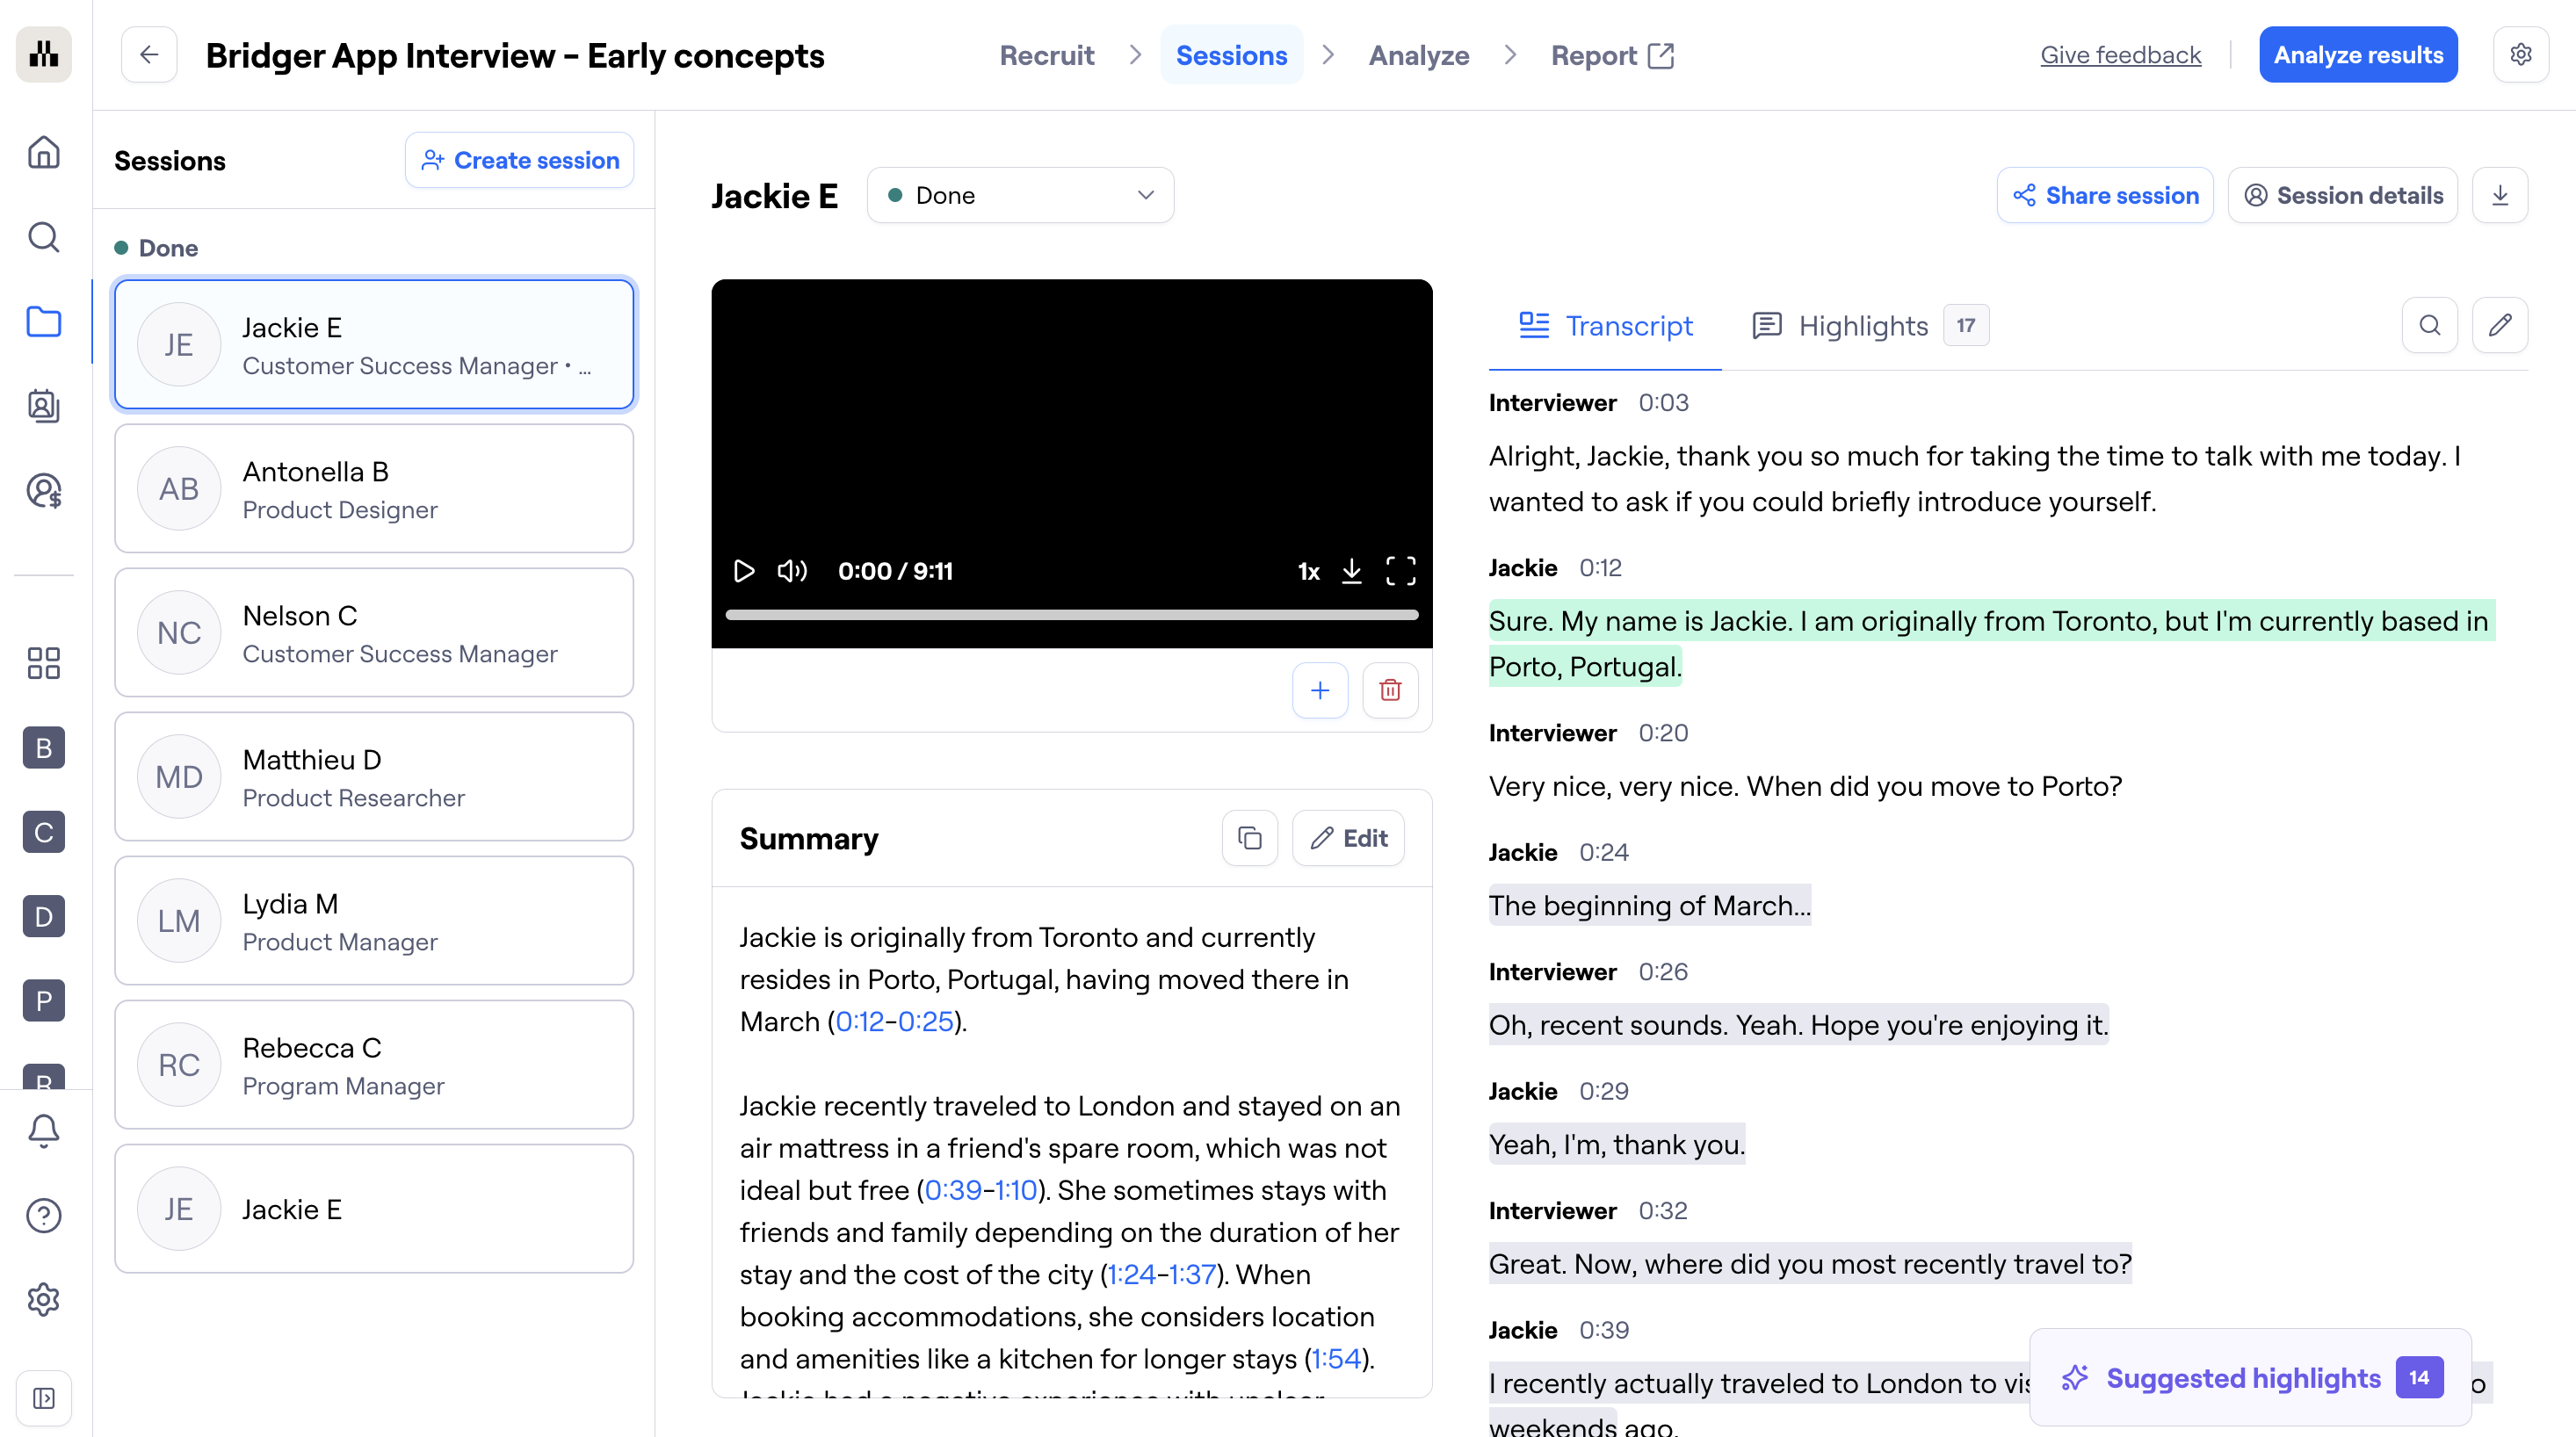The height and width of the screenshot is (1437, 2576).
Task: Click Analyze results button
Action: coord(2357,55)
